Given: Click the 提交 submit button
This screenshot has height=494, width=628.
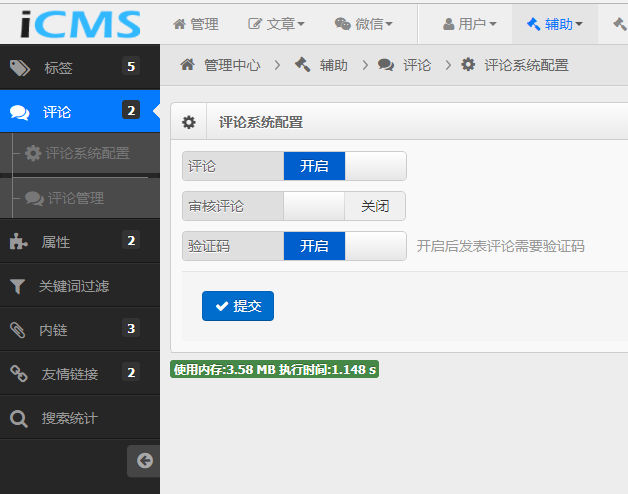Looking at the screenshot, I should point(238,306).
